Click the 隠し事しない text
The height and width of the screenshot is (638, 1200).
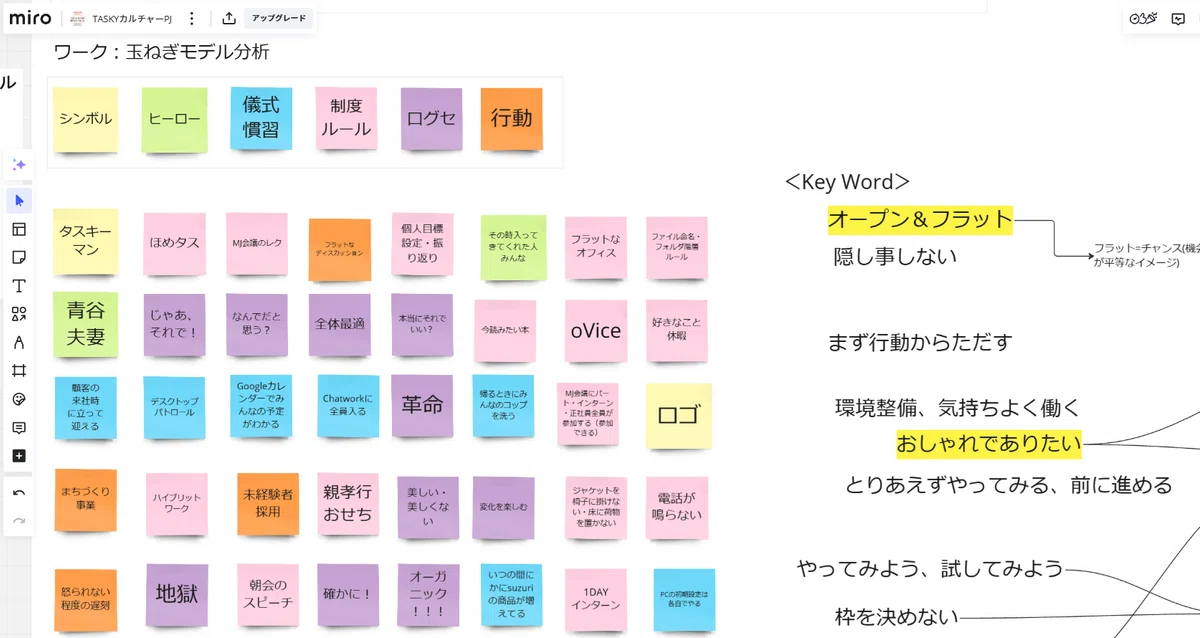pos(895,256)
